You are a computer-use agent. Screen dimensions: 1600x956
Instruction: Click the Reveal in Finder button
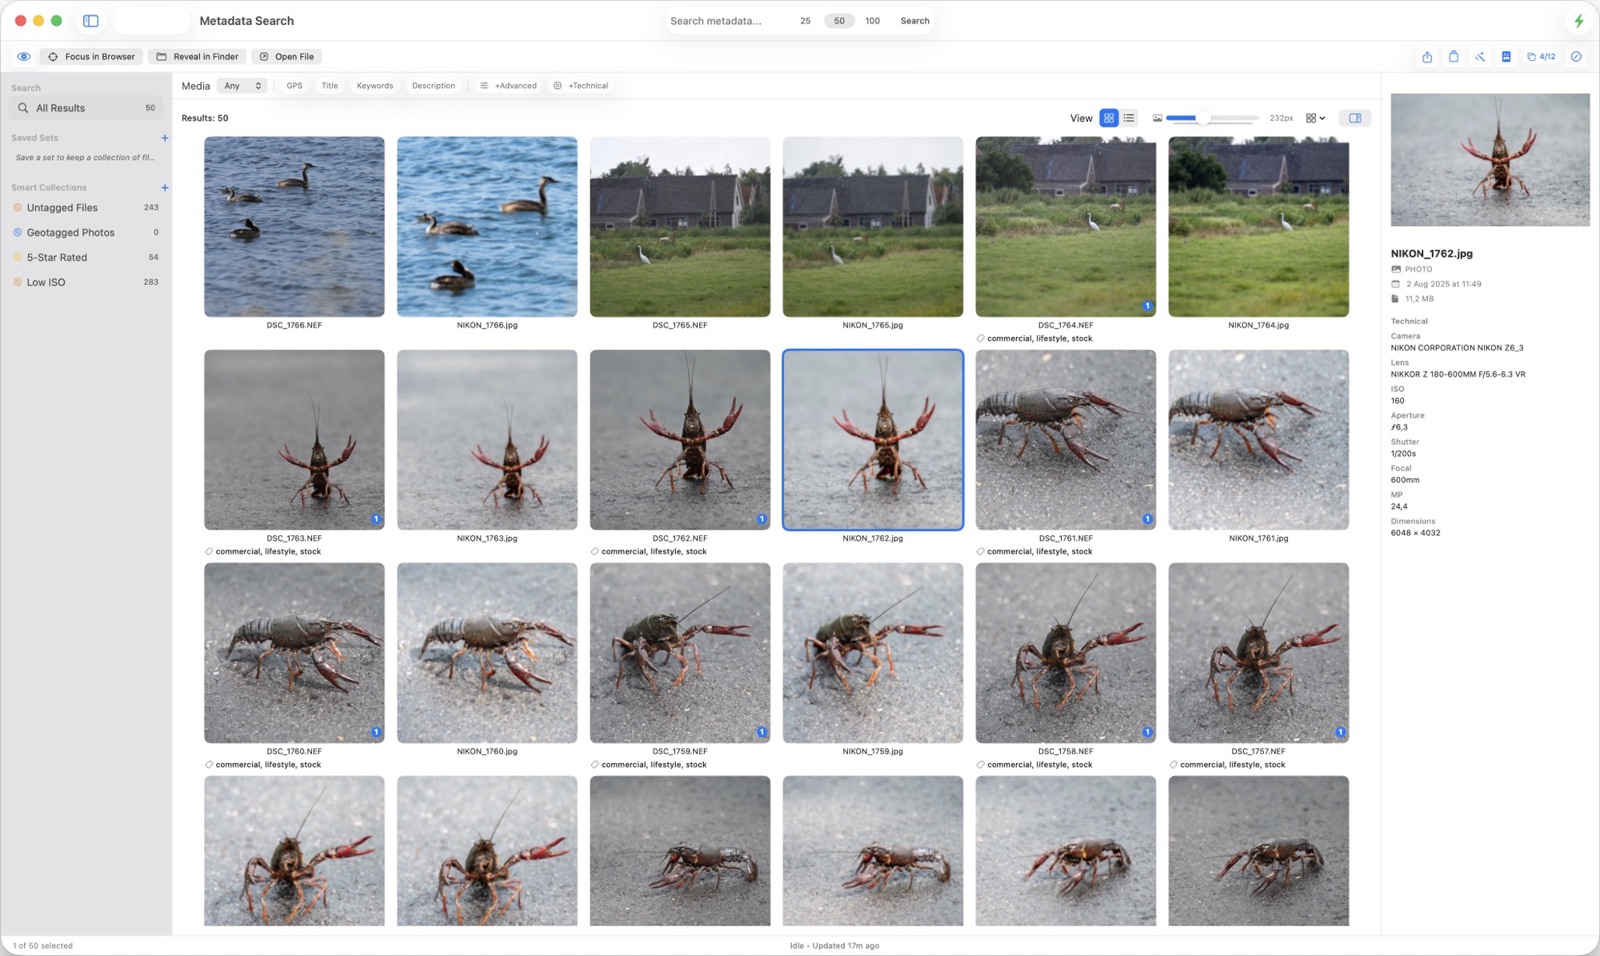pos(196,56)
